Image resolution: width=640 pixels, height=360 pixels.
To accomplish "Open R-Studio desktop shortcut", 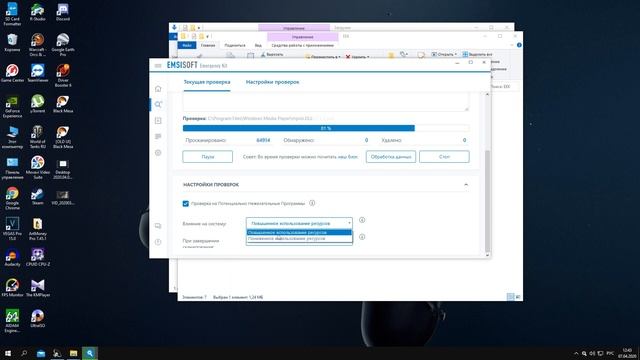I will pyautogui.click(x=38, y=11).
